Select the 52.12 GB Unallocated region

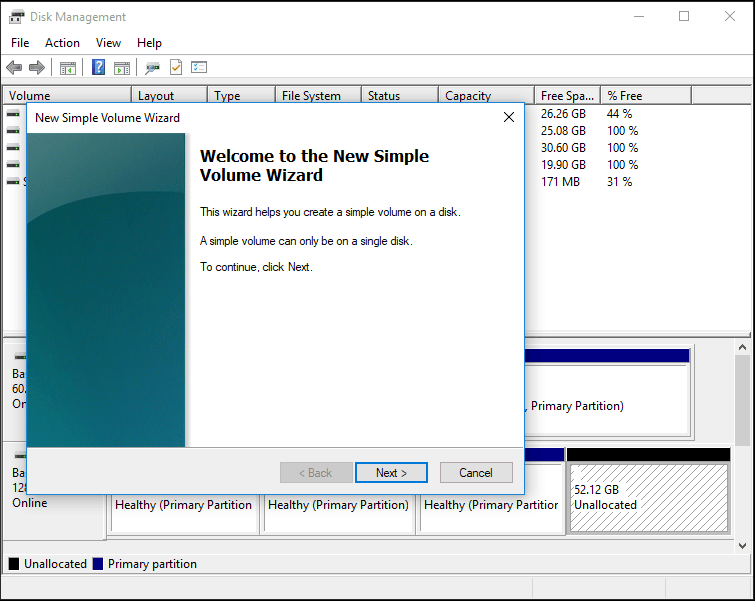(x=649, y=491)
